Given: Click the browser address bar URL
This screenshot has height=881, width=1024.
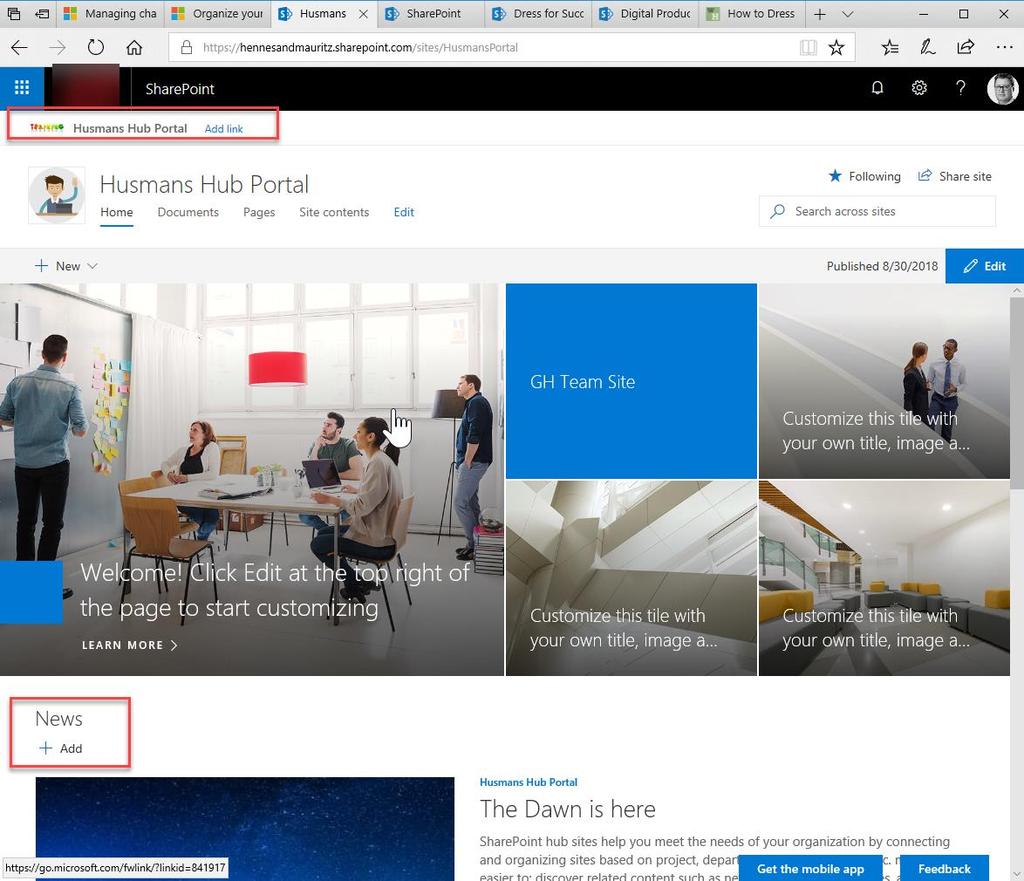Looking at the screenshot, I should coord(360,47).
